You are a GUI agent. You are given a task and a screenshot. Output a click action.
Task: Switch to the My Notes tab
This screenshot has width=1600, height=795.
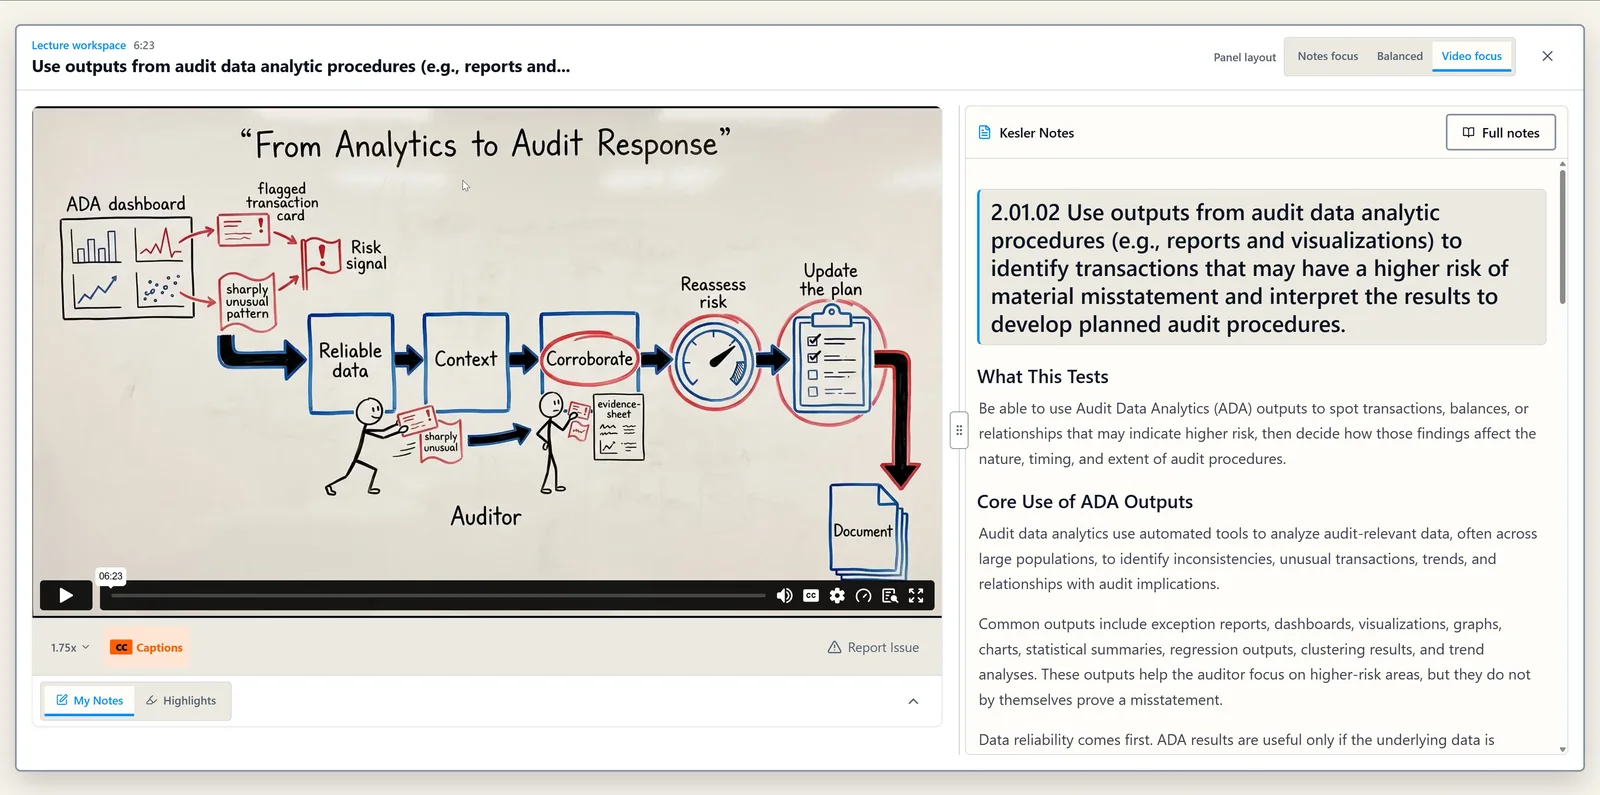pos(90,701)
